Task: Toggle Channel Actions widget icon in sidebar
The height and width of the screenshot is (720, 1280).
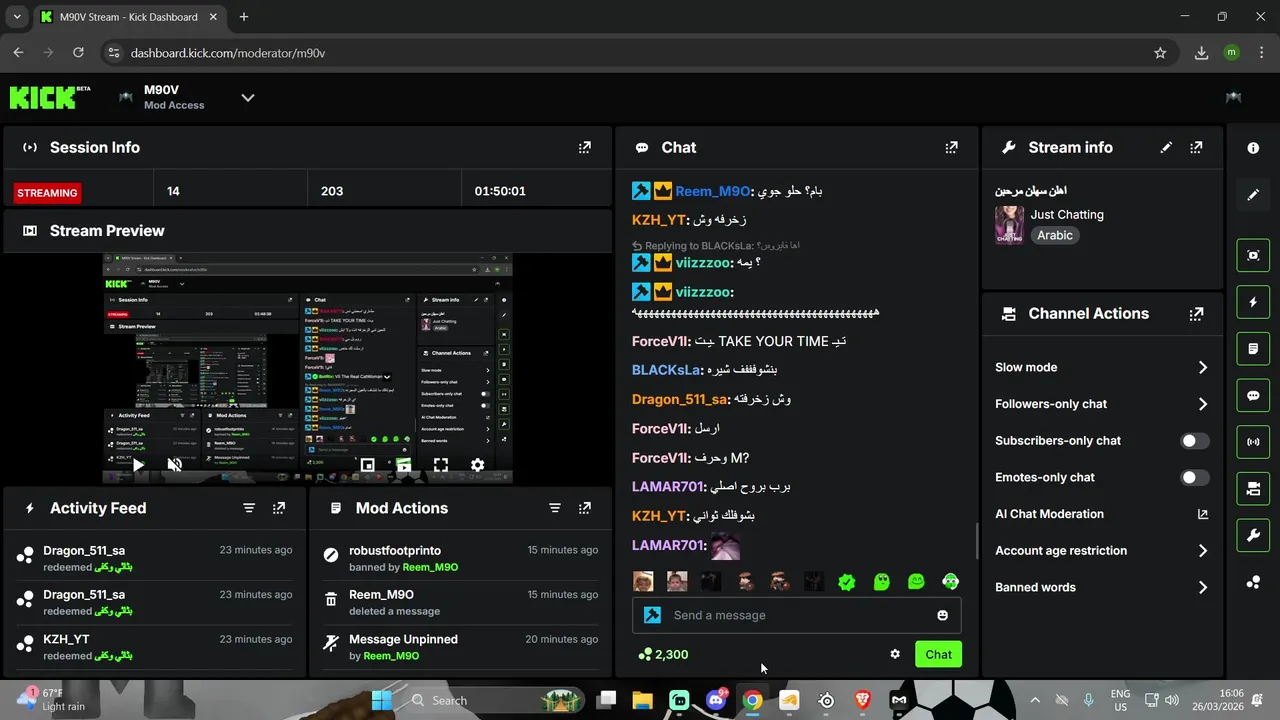Action: 1253,489
